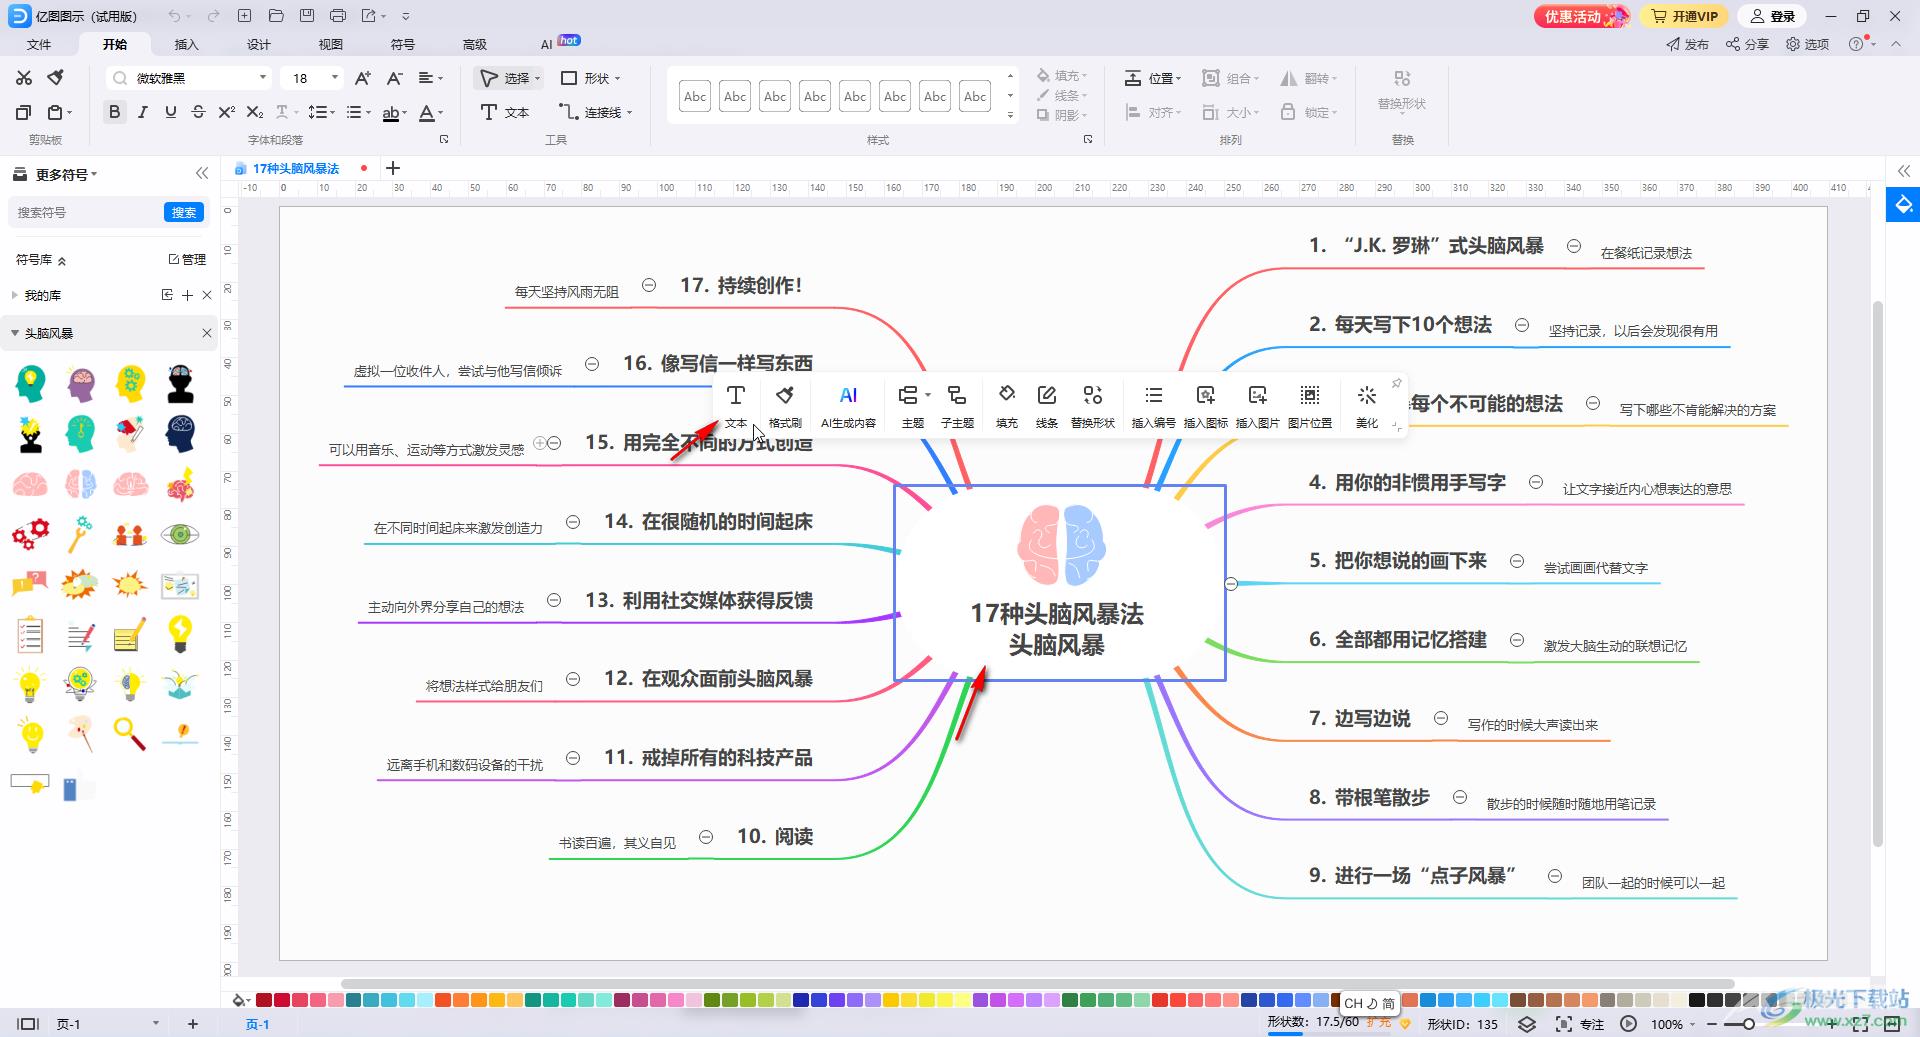Click the 登录 login button
Viewport: 1920px width, 1037px height.
(1772, 16)
